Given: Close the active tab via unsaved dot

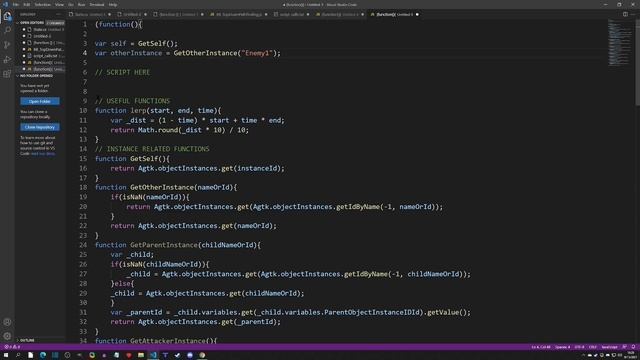Looking at the screenshot, I should (x=417, y=14).
